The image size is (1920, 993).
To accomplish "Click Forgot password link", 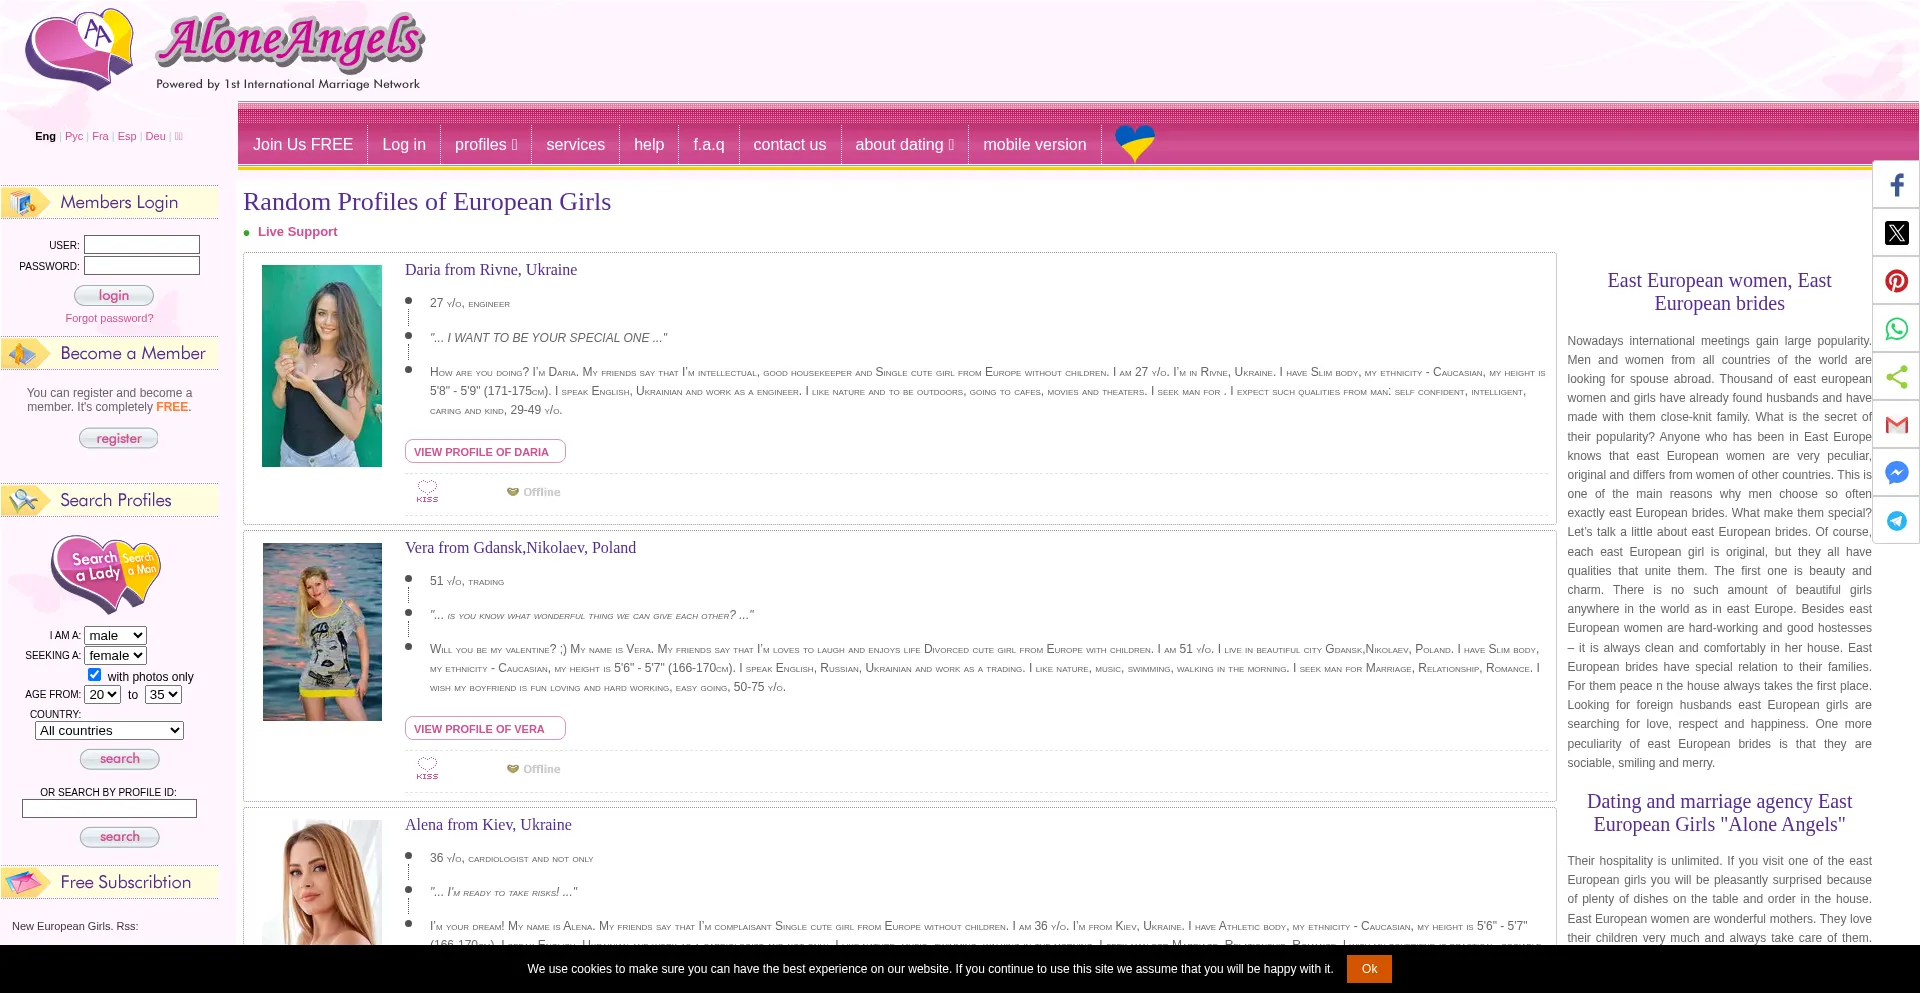I will tap(109, 318).
